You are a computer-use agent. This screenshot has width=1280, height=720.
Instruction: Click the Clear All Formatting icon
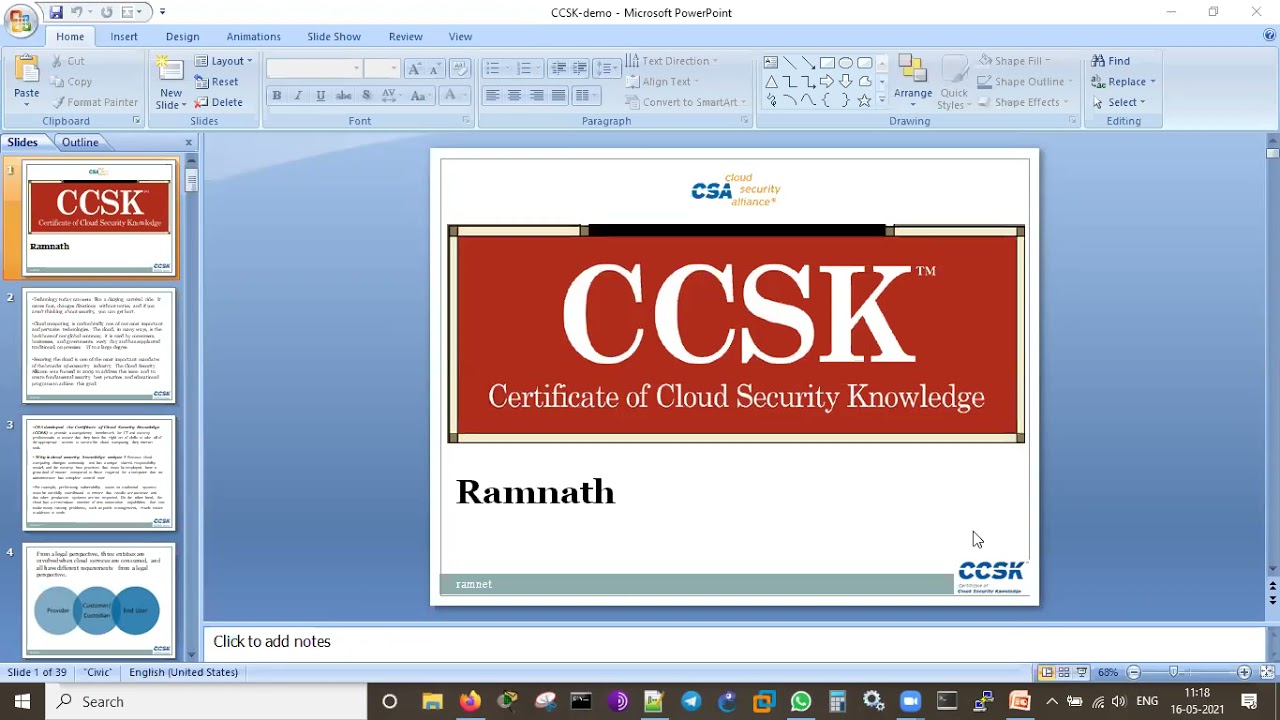pos(460,68)
